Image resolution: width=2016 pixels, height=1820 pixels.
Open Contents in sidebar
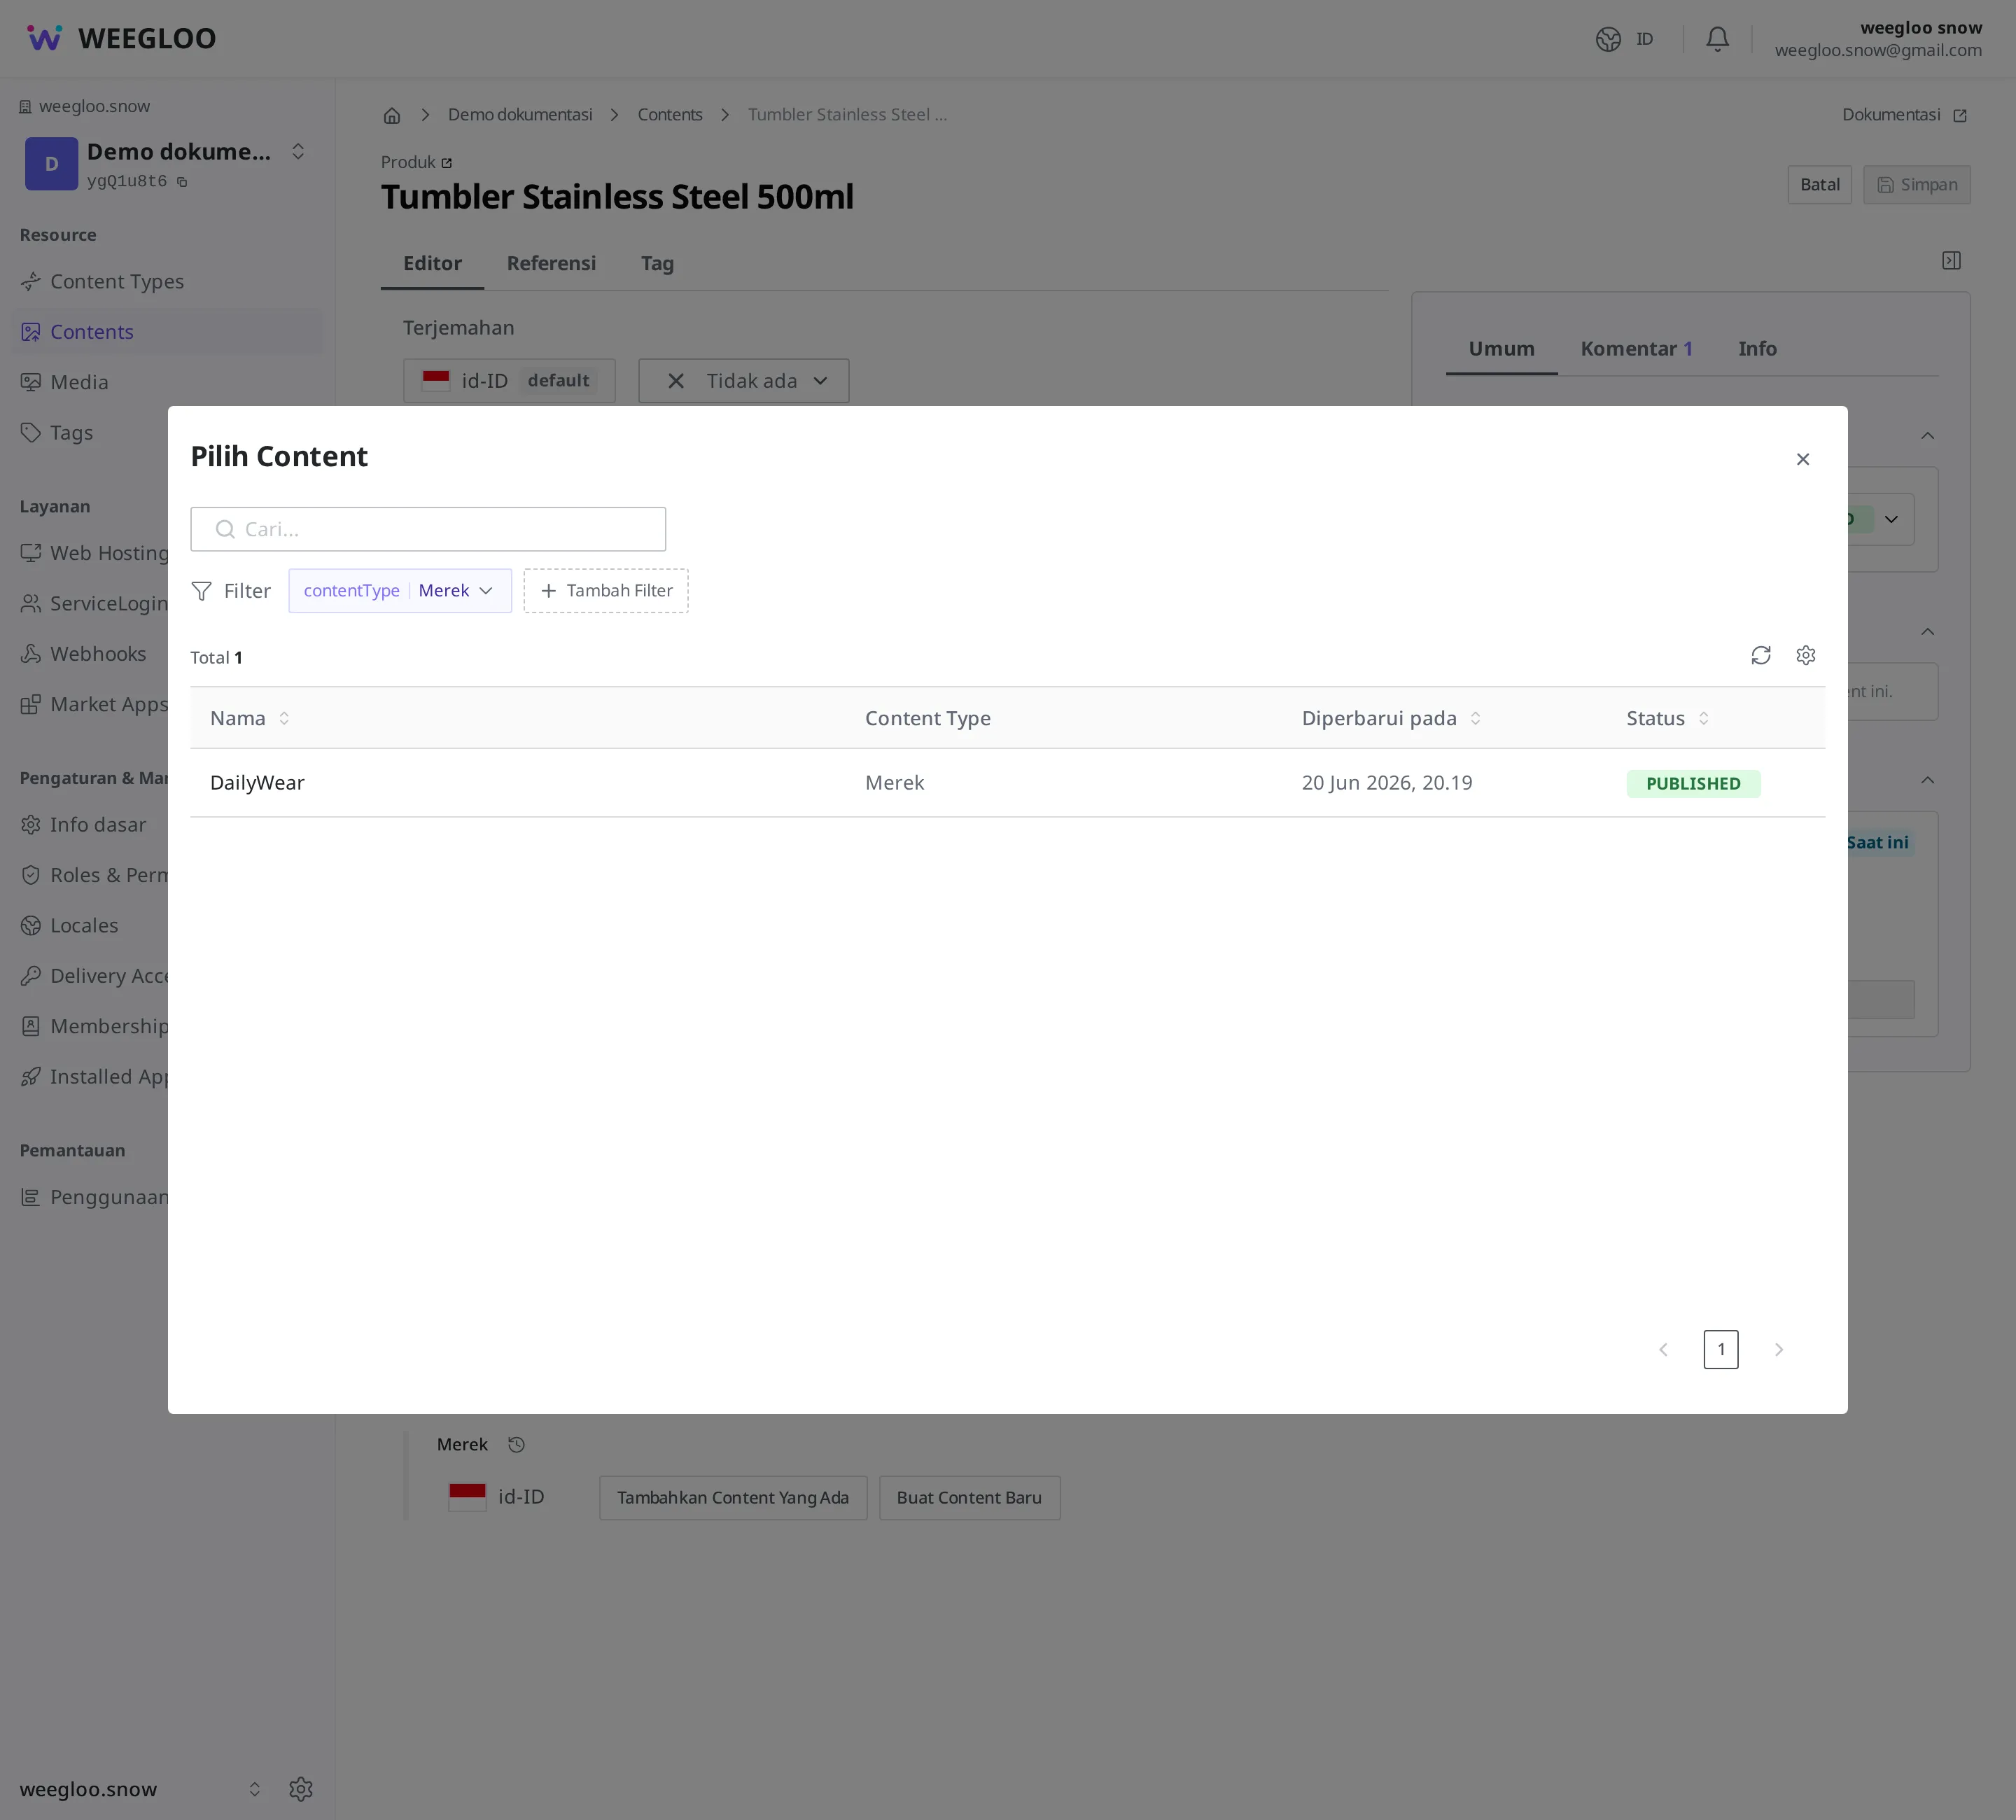167,332
